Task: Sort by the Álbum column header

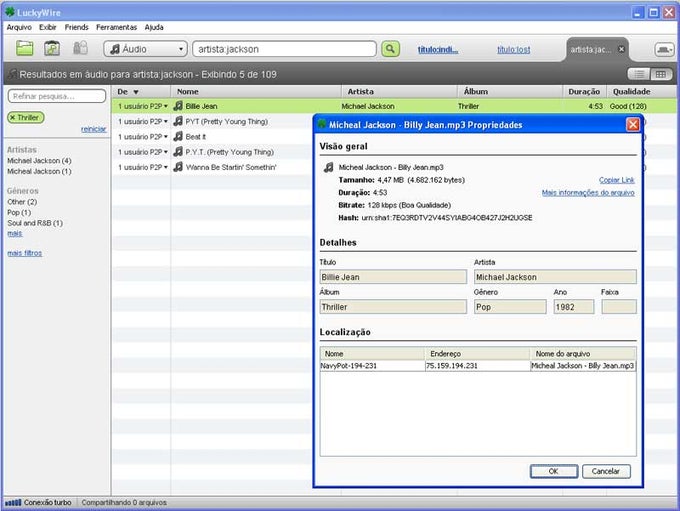Action: [x=510, y=92]
